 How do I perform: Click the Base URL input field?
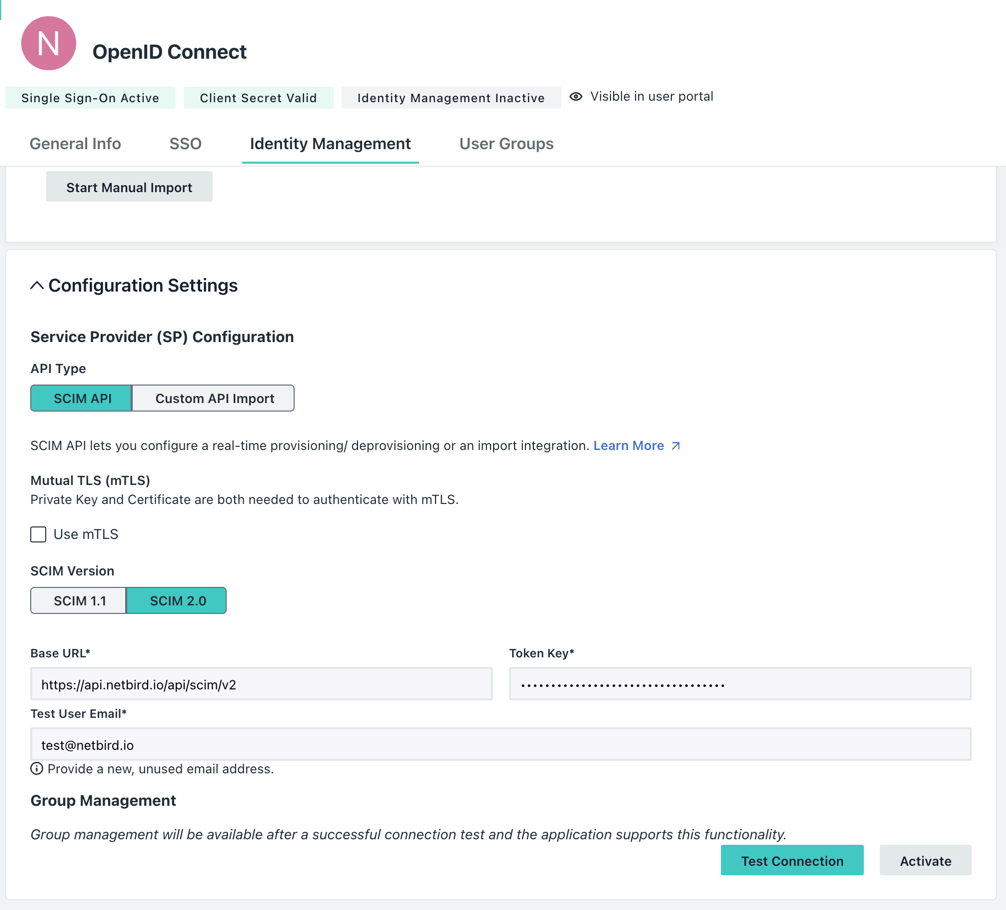pos(261,683)
